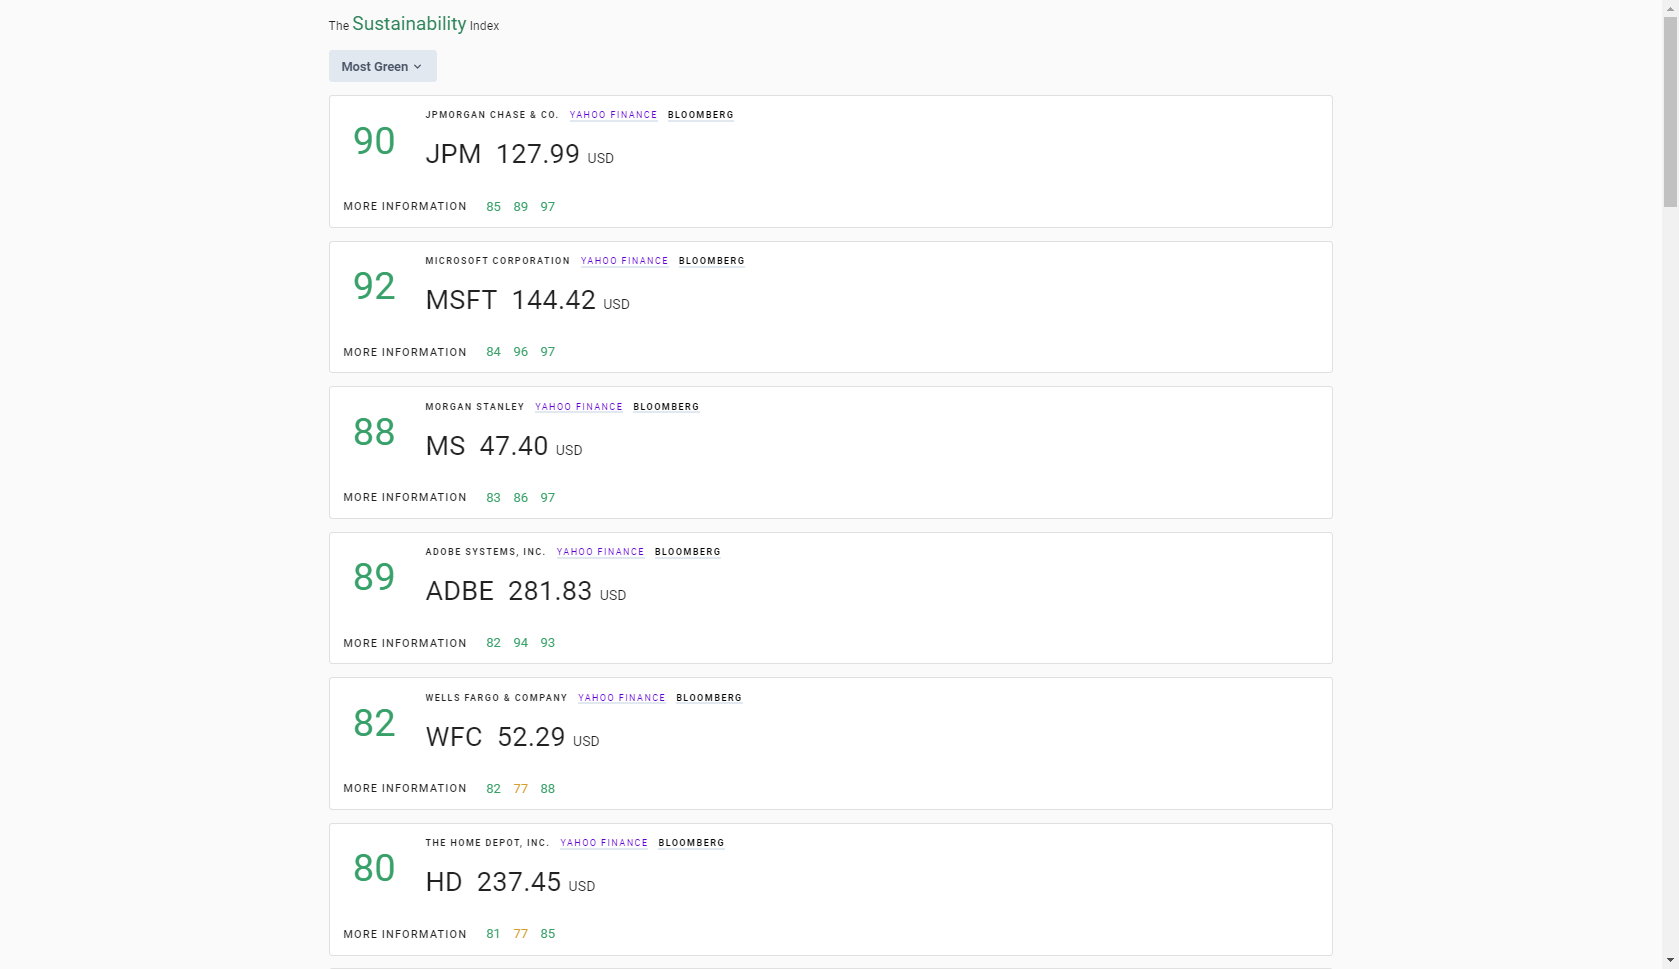The image size is (1679, 969).
Task: Open Yahoo Finance link for JPMorgan Chase
Action: point(613,114)
